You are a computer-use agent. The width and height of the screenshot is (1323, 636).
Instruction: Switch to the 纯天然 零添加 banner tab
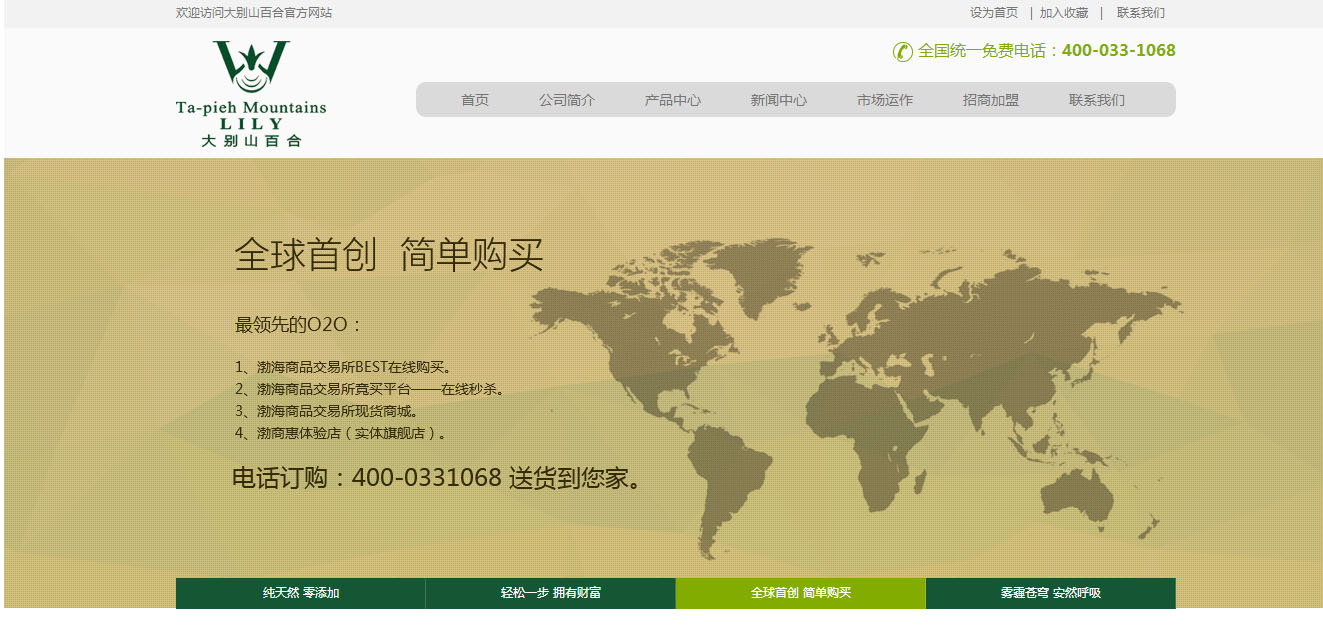(x=301, y=593)
